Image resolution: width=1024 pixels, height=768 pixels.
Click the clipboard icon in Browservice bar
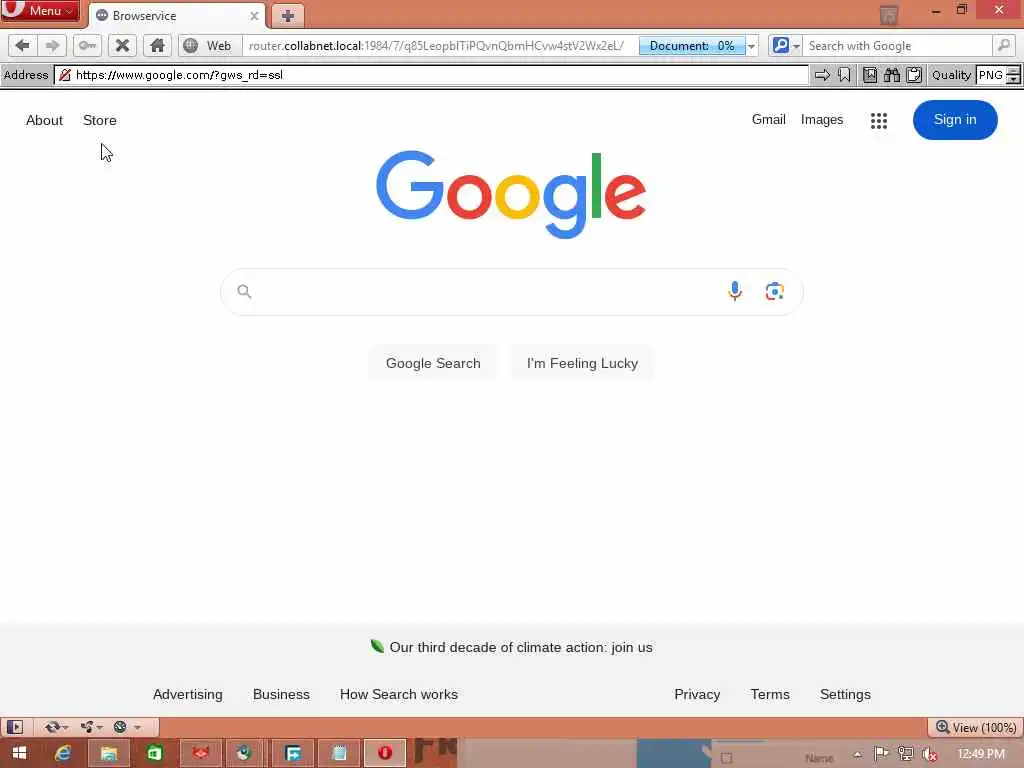click(x=914, y=75)
